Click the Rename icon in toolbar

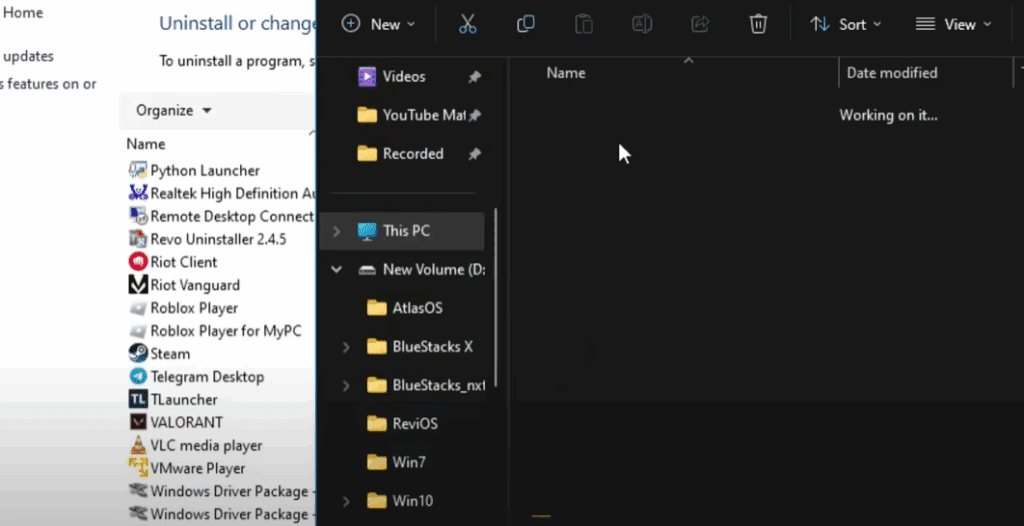click(x=642, y=24)
